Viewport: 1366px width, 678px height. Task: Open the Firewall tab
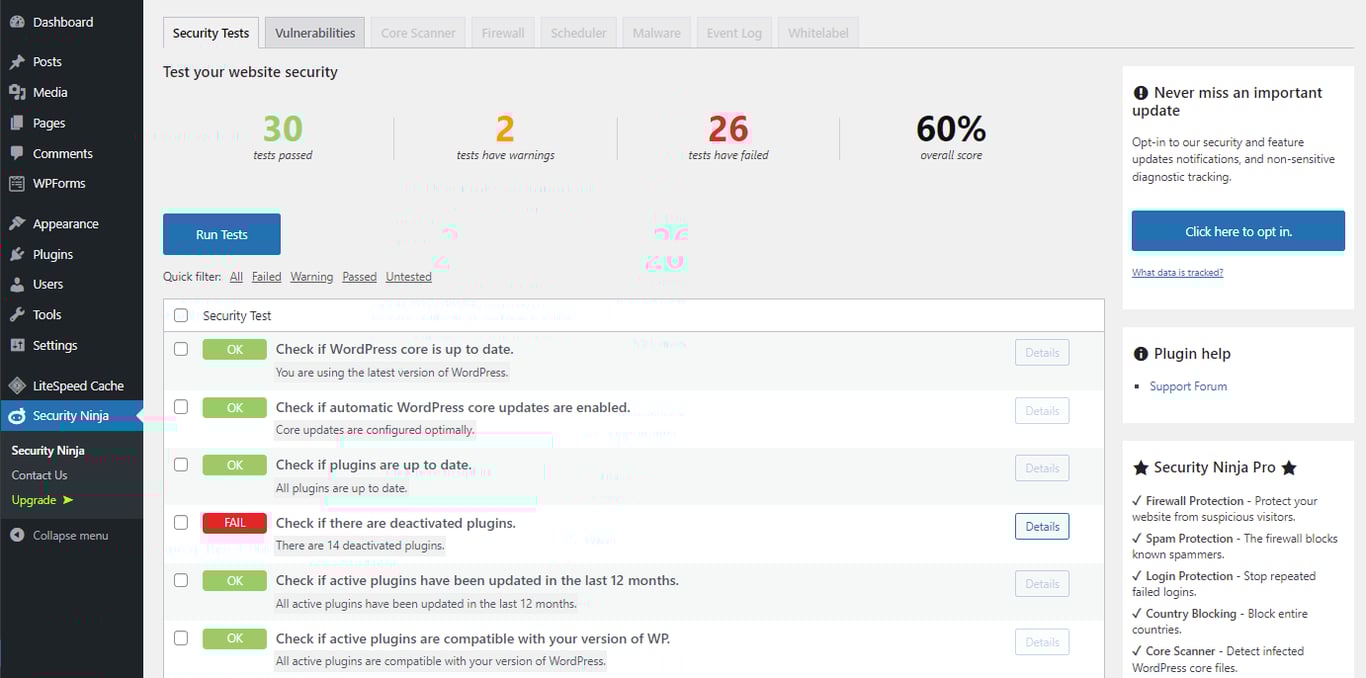pyautogui.click(x=502, y=31)
